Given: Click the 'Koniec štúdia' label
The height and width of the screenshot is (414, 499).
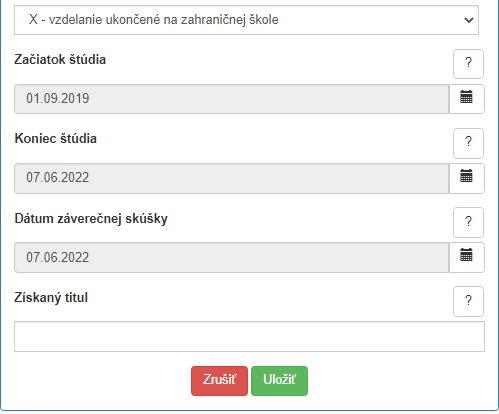Looking at the screenshot, I should coord(56,139).
